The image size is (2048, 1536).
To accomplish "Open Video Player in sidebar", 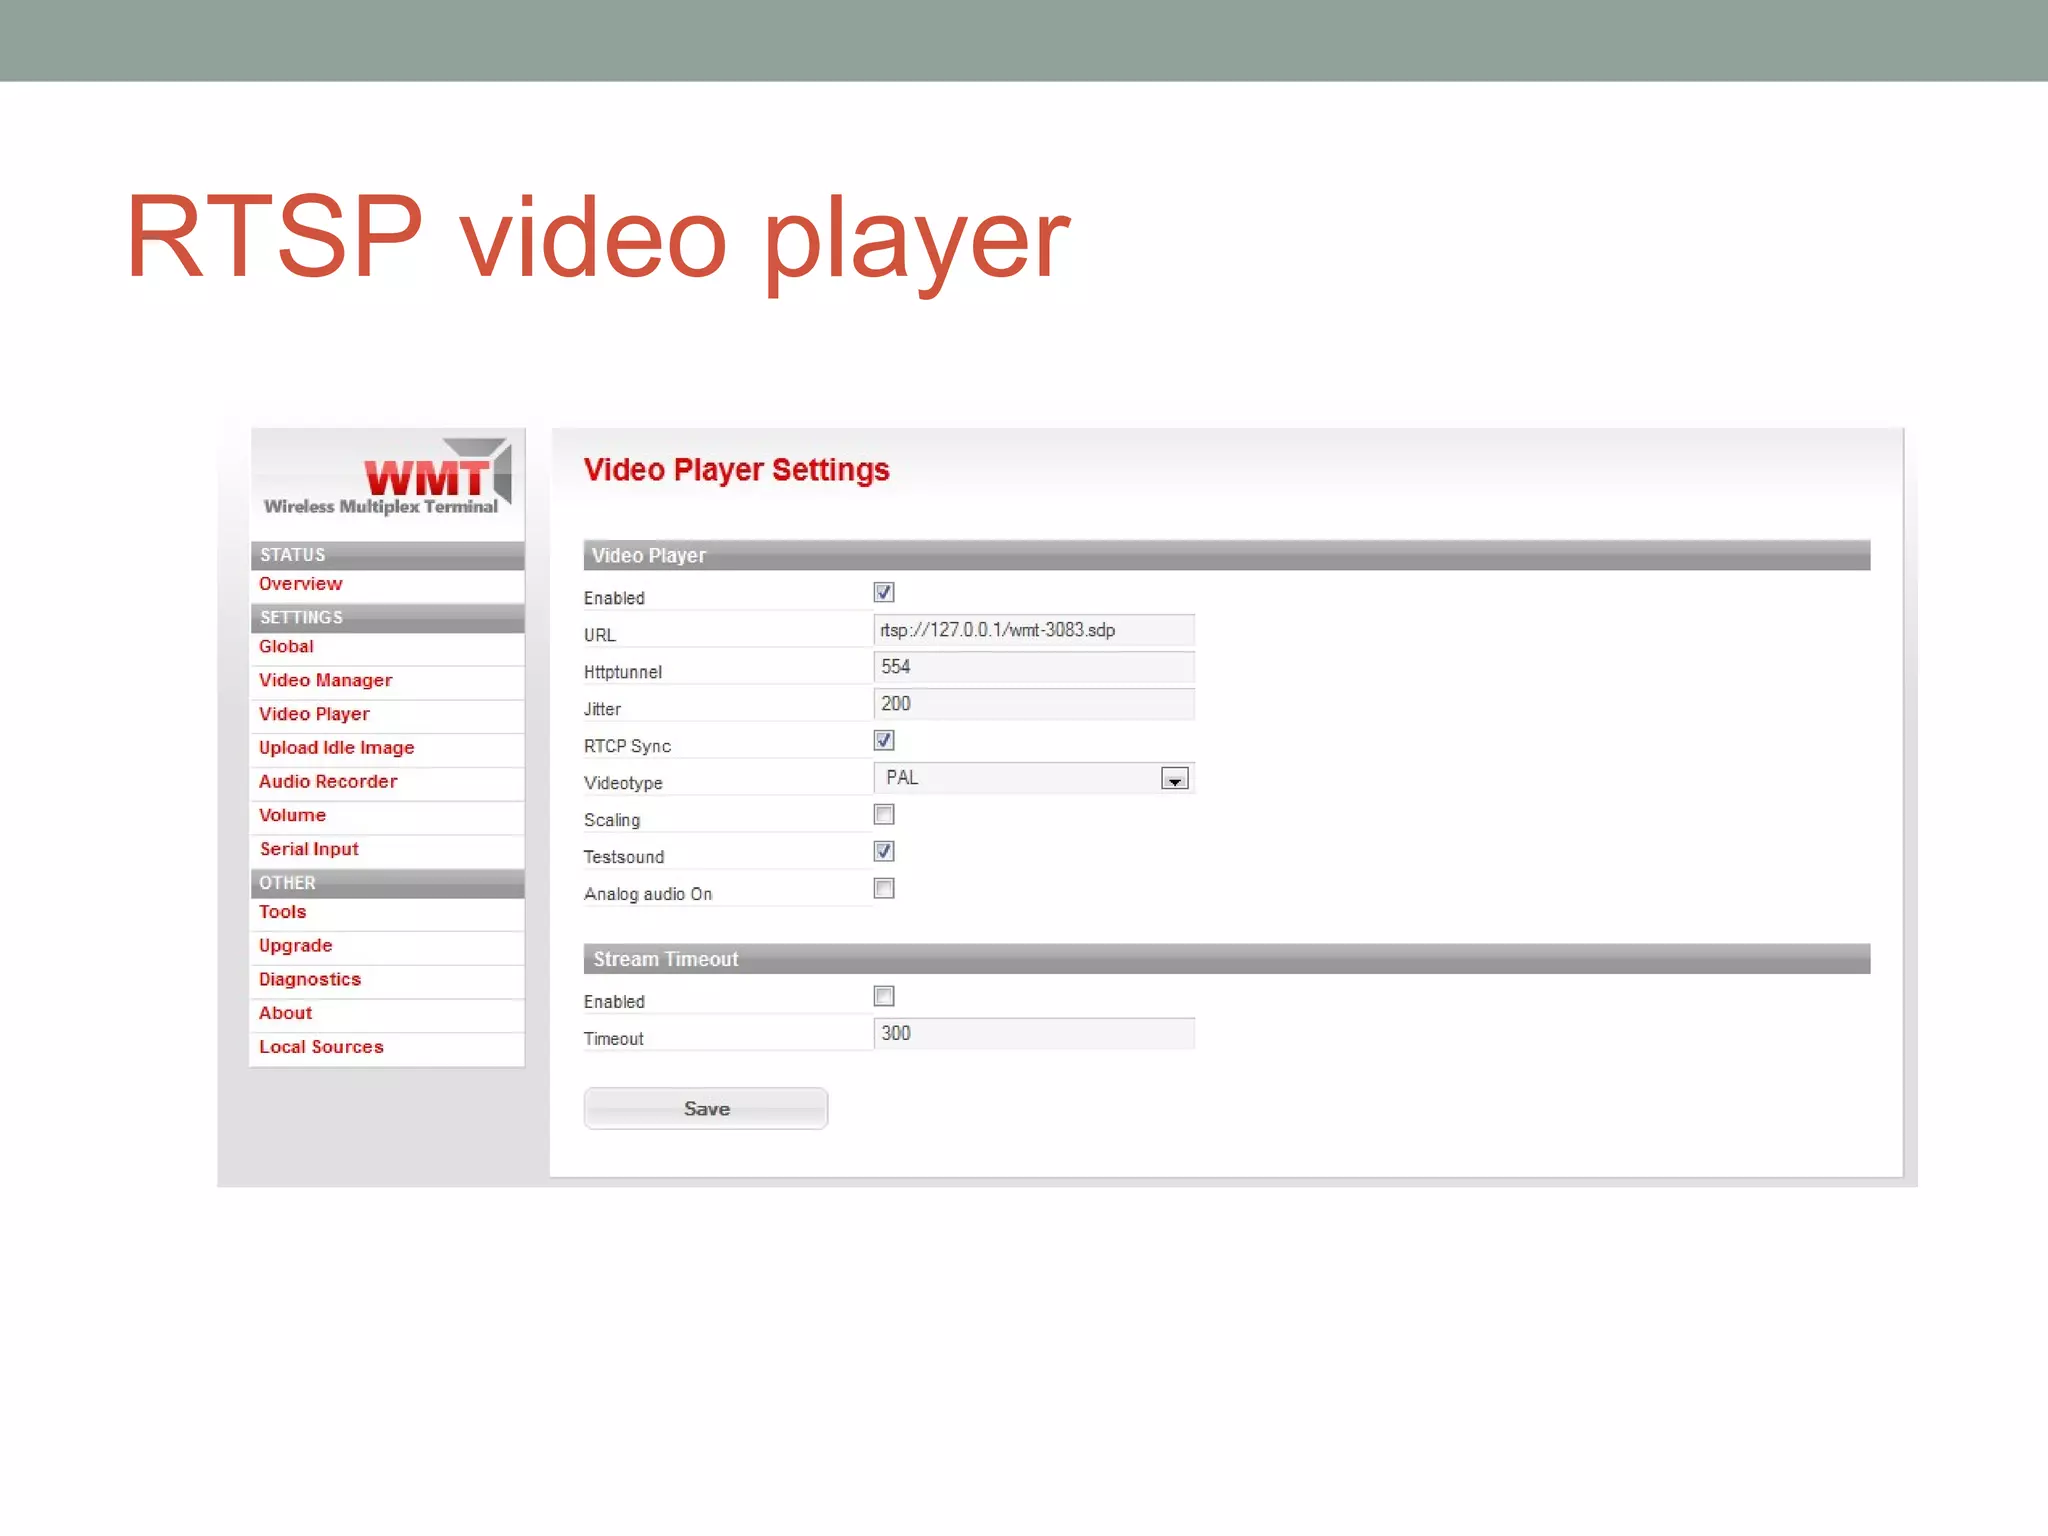I will pos(314,714).
